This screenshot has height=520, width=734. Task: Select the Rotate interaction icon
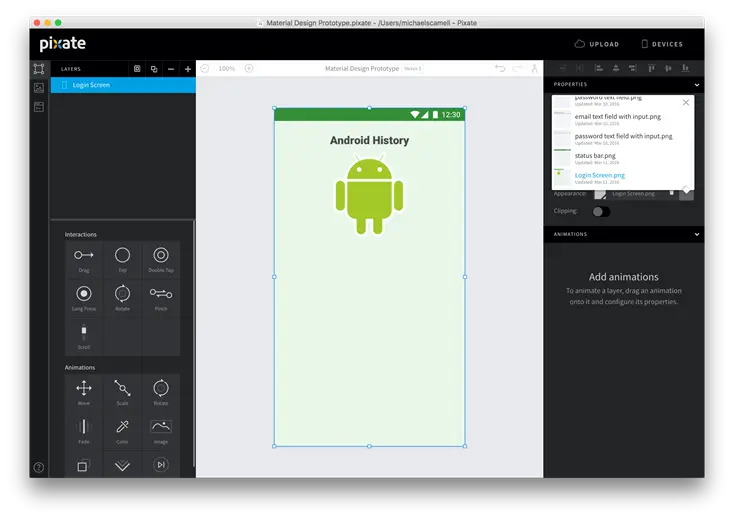pos(122,293)
